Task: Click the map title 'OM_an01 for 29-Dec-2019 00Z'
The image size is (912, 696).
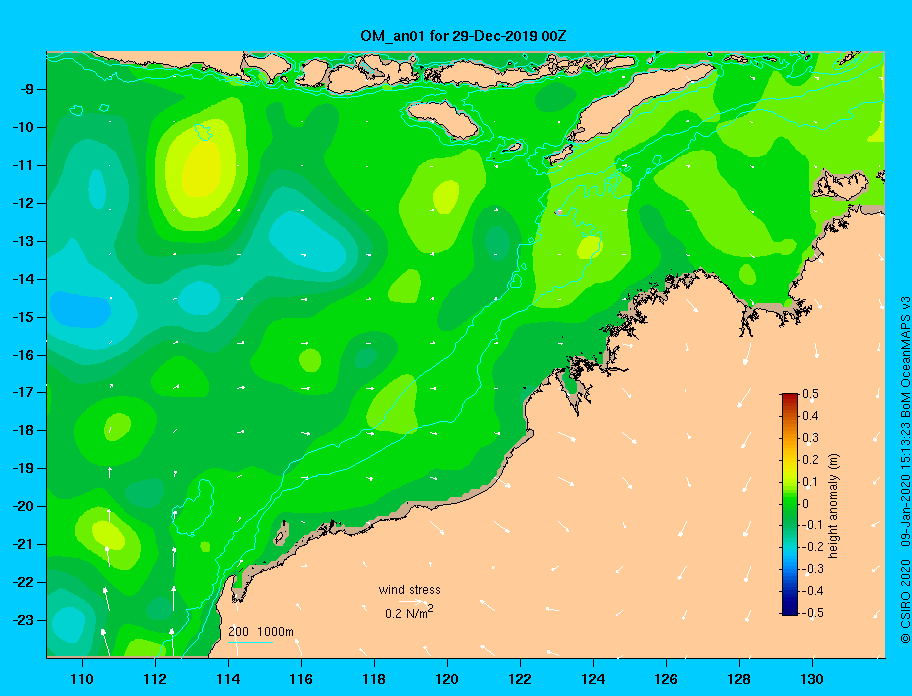Action: [463, 36]
